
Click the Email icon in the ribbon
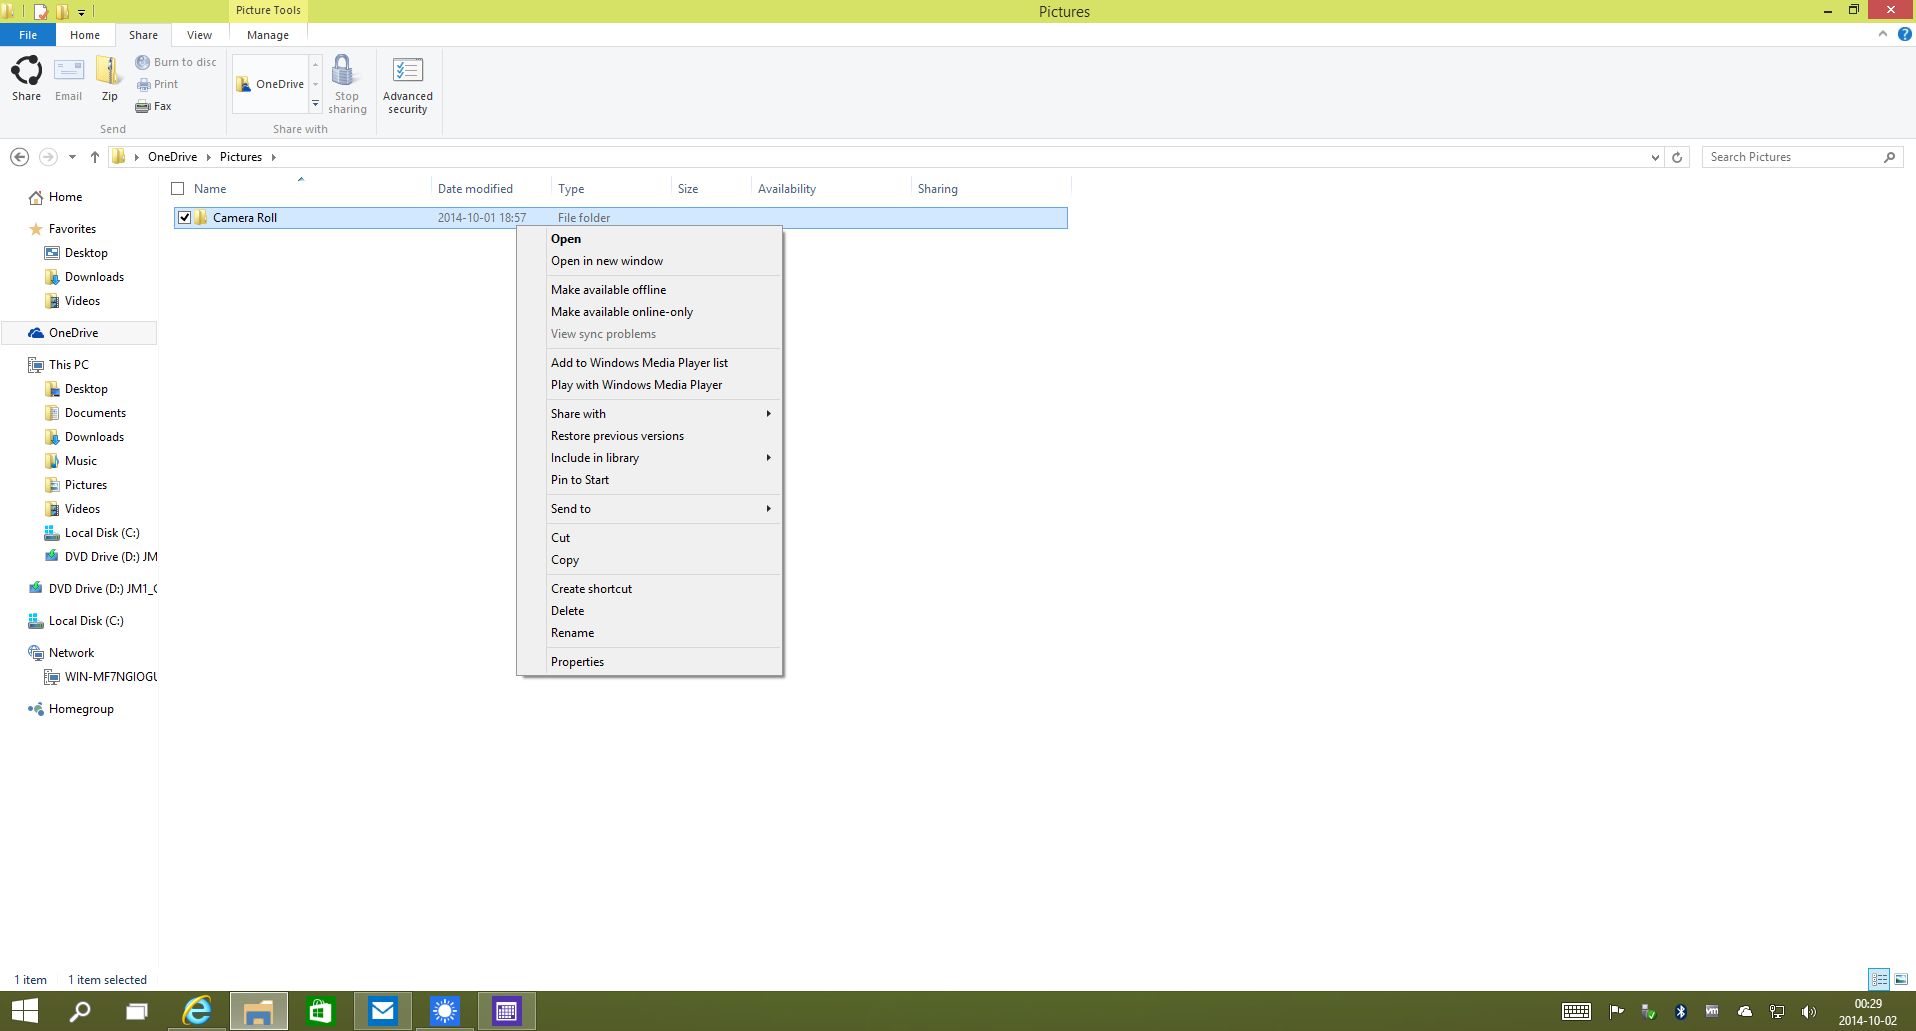point(69,78)
